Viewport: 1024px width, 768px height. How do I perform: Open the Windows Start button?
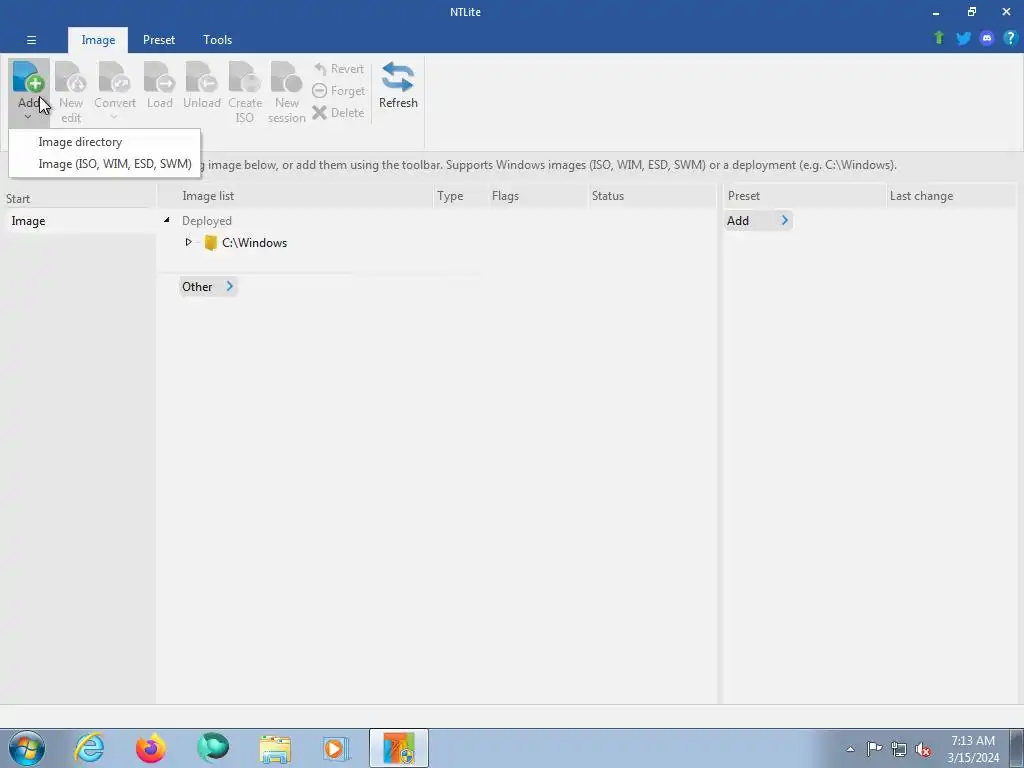(27, 748)
